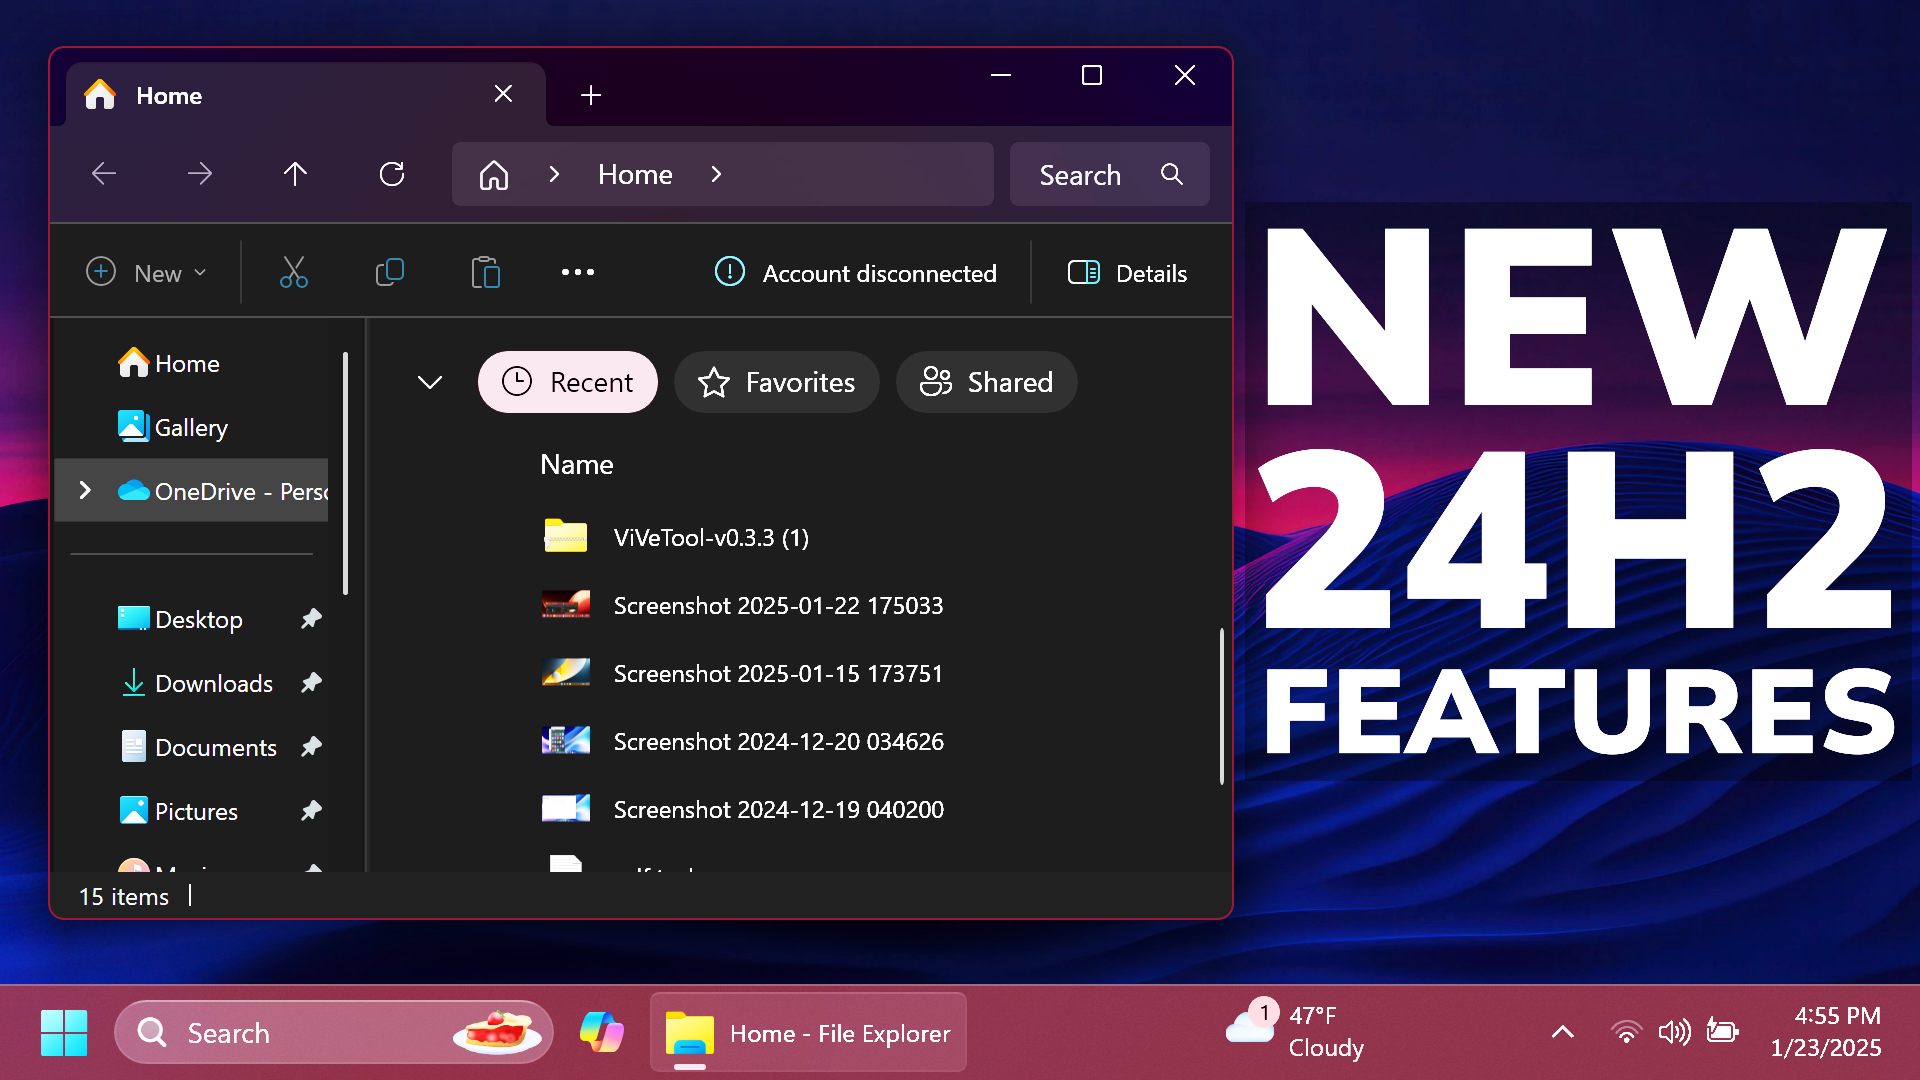Click the Account disconnected notice

pyautogui.click(x=857, y=272)
